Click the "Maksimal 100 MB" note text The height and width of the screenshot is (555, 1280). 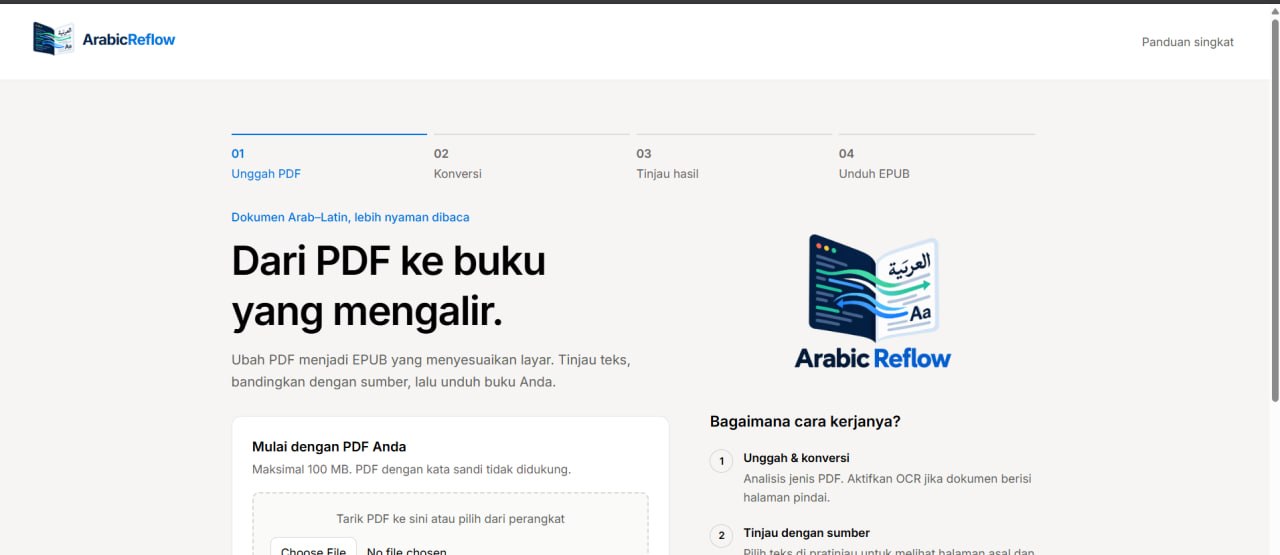pos(411,469)
